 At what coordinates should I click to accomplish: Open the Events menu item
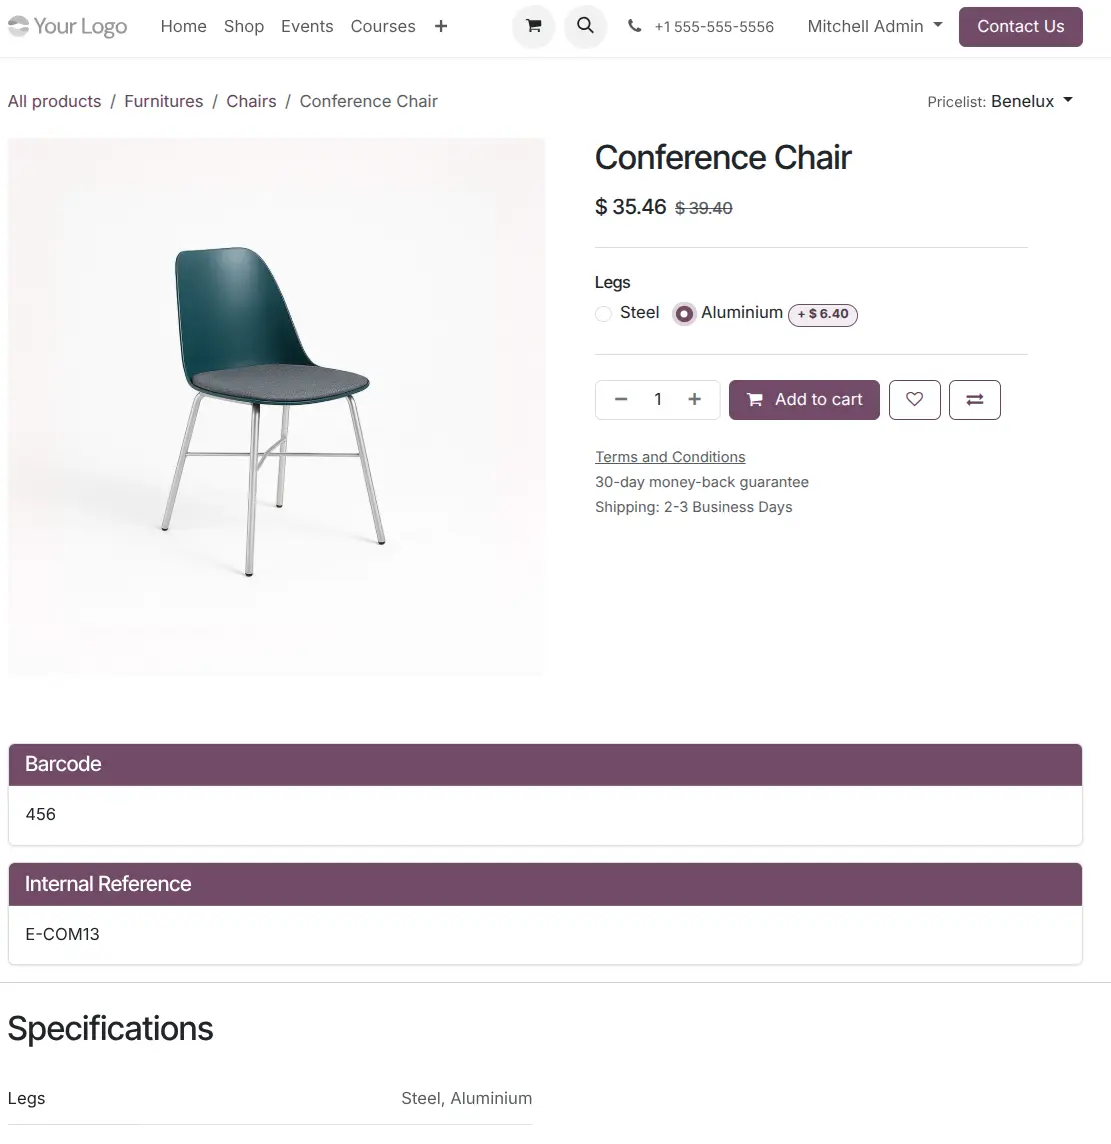307,26
